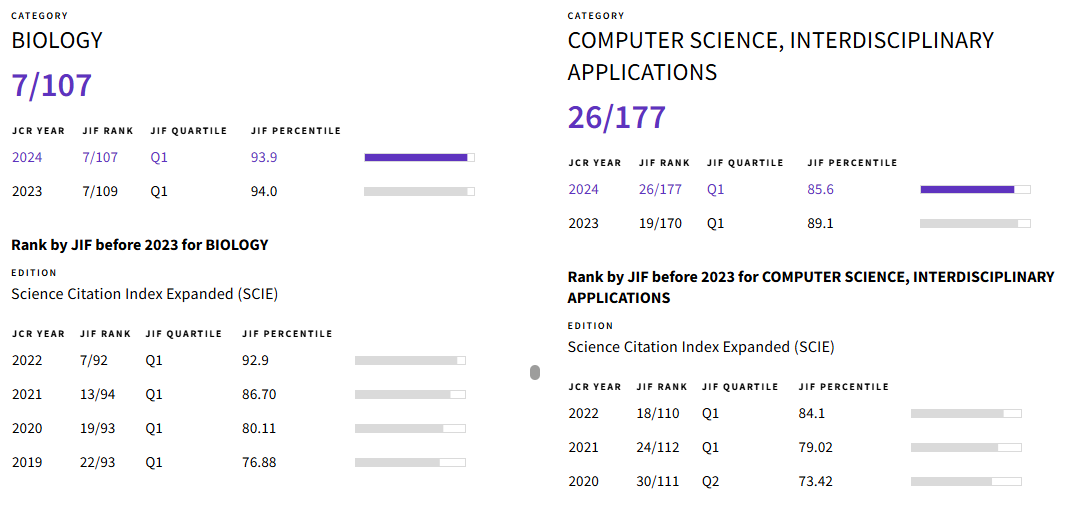Image resolution: width=1073 pixels, height=512 pixels.
Task: Click the Computer Science, Interdisciplinary Applications category title
Action: coord(780,56)
